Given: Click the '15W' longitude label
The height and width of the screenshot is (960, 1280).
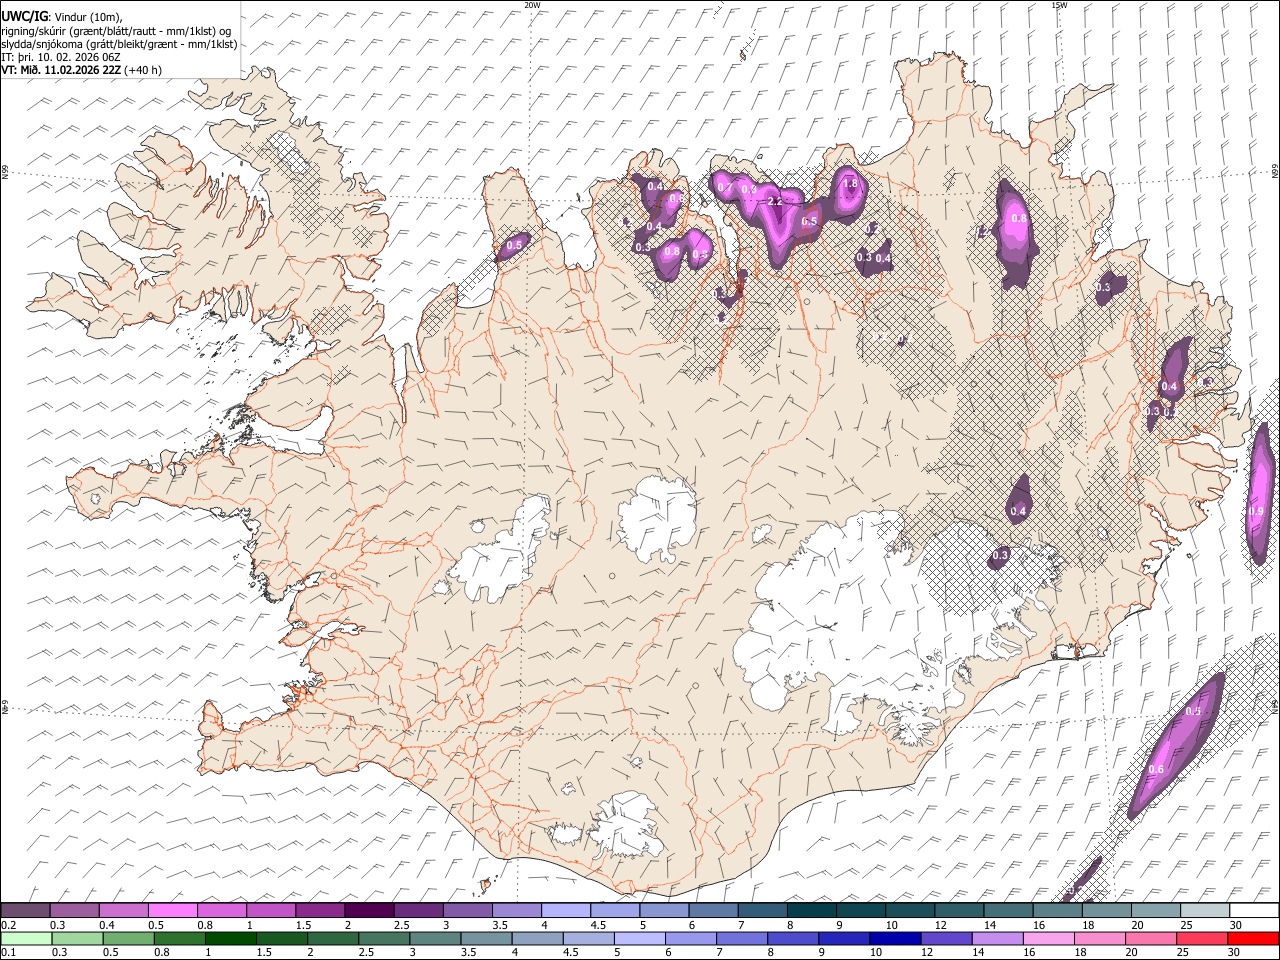Looking at the screenshot, I should (x=1059, y=5).
